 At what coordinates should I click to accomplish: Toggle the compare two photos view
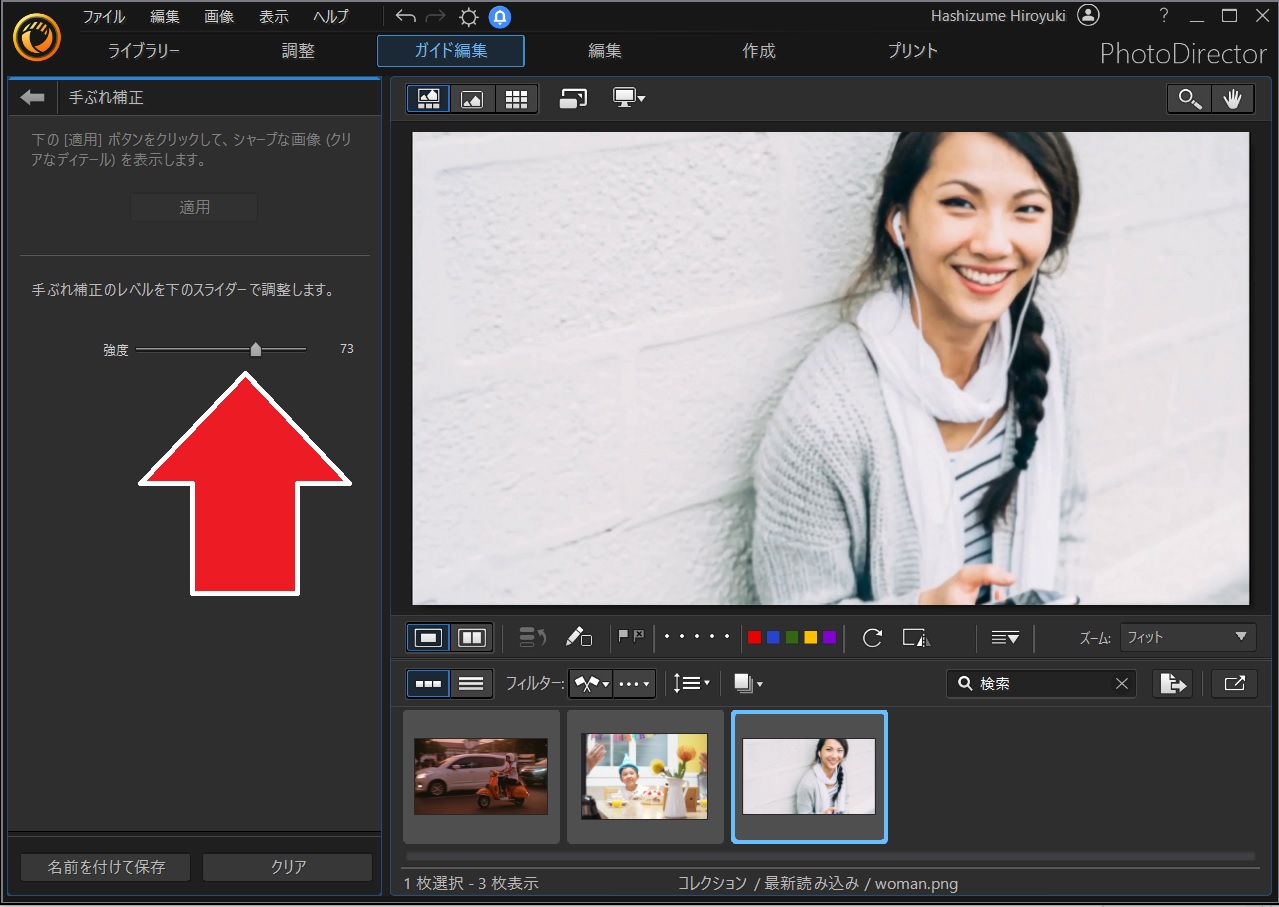pos(471,638)
